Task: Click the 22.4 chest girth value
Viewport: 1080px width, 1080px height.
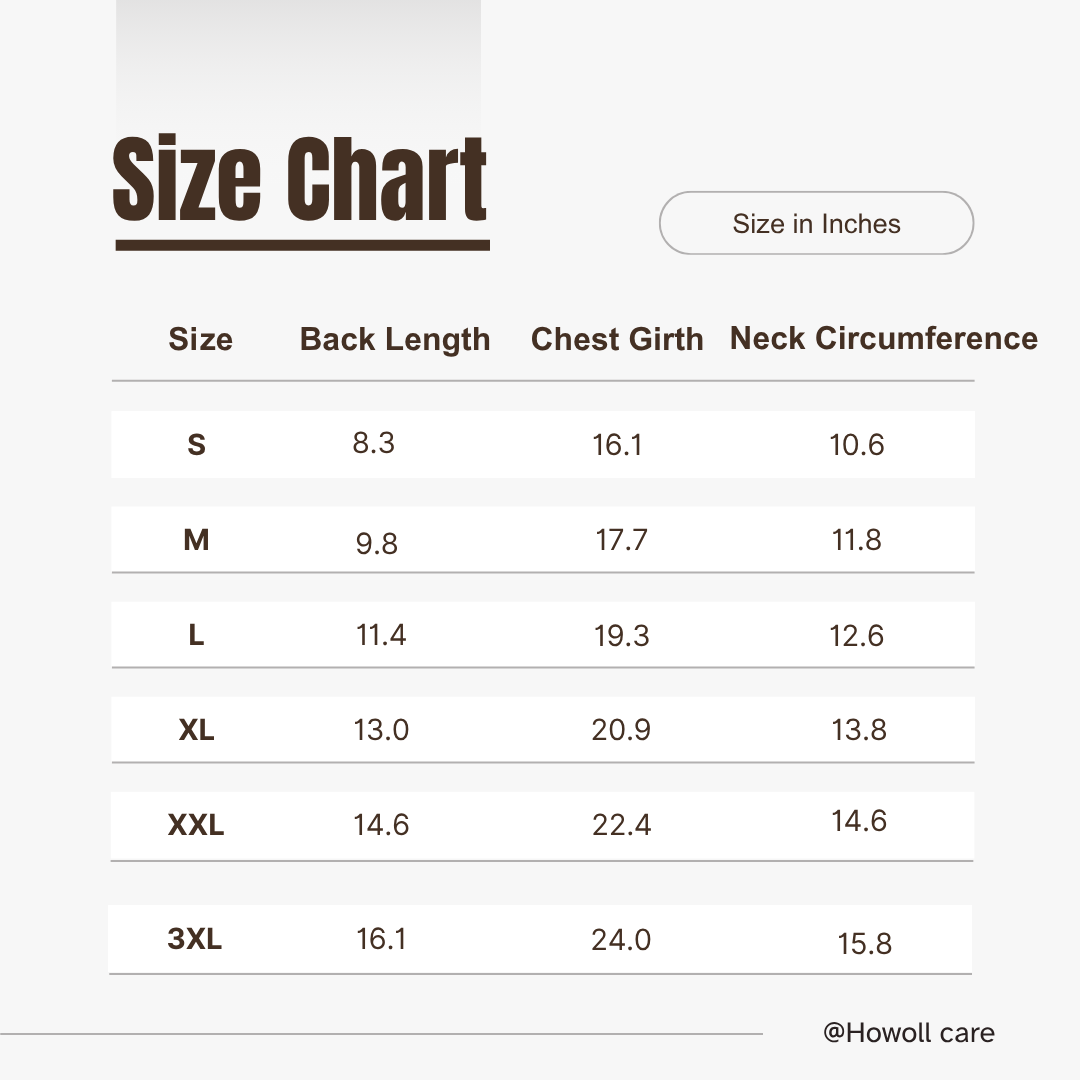Action: pyautogui.click(x=622, y=825)
